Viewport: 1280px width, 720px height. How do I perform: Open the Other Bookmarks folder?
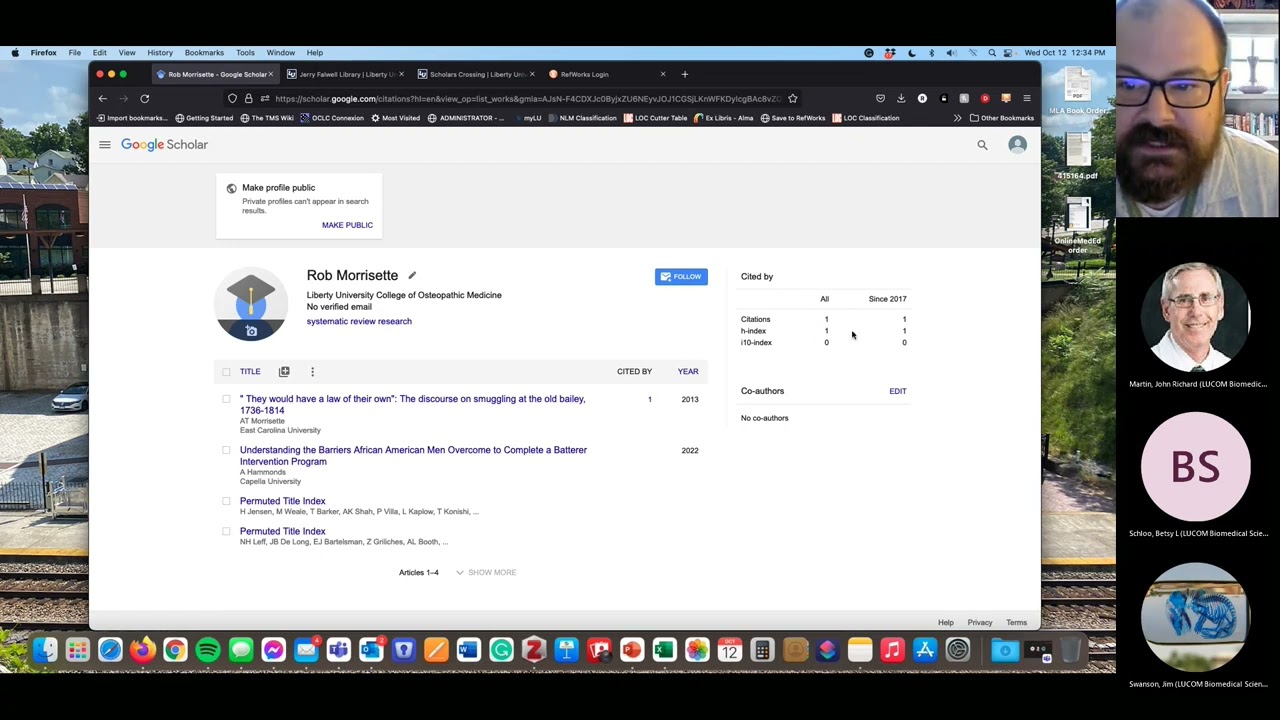coord(1001,118)
